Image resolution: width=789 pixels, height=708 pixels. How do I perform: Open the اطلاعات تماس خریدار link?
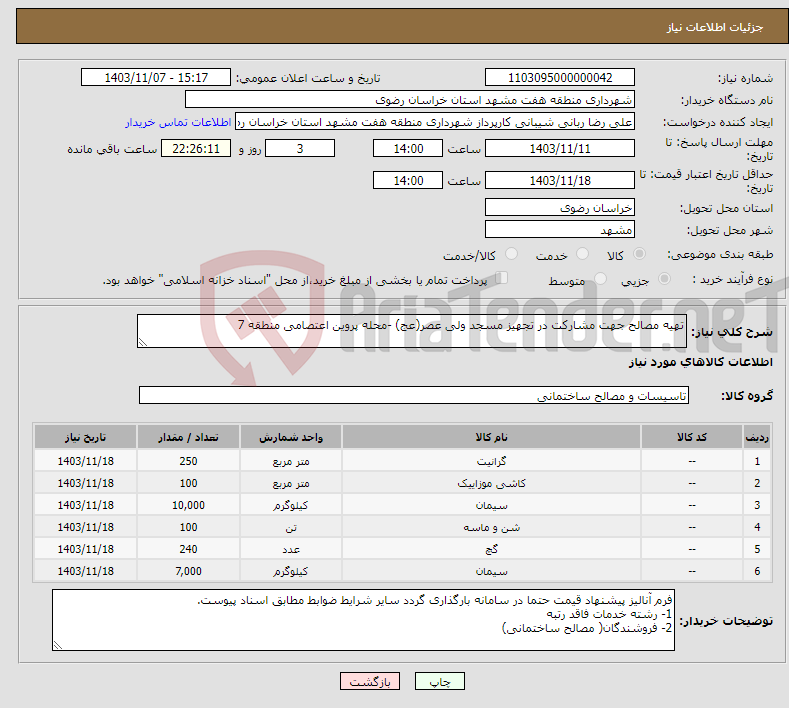tap(178, 122)
